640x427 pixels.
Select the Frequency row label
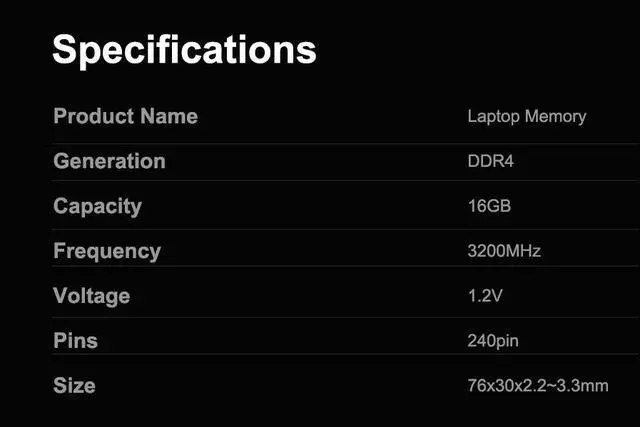tap(106, 251)
